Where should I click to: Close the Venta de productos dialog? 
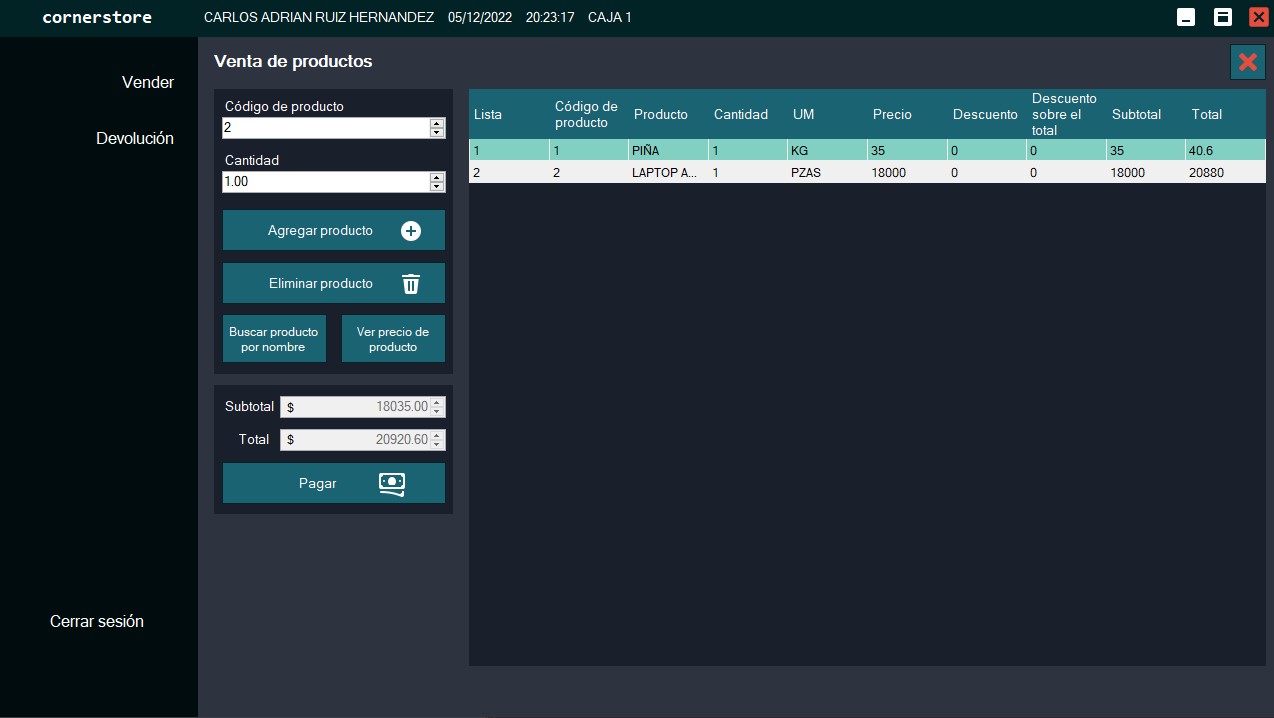[1247, 61]
